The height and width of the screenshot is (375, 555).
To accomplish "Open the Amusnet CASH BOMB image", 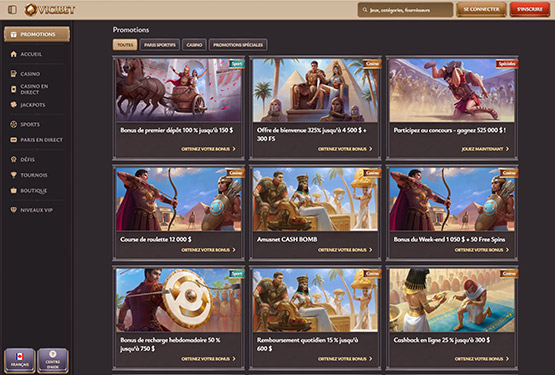I will [x=315, y=199].
